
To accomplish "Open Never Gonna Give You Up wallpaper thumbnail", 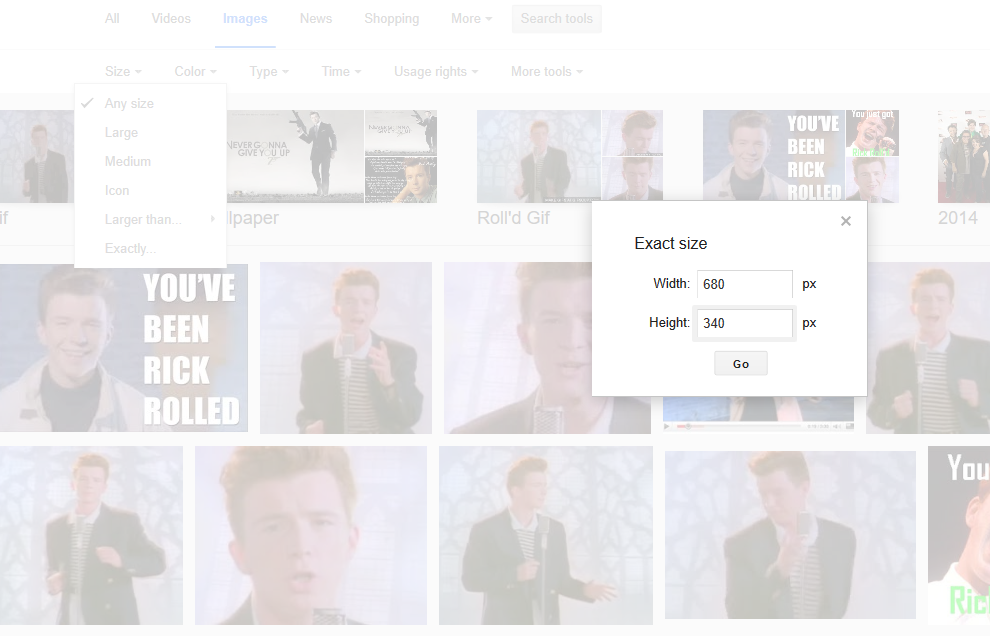I will [x=295, y=157].
